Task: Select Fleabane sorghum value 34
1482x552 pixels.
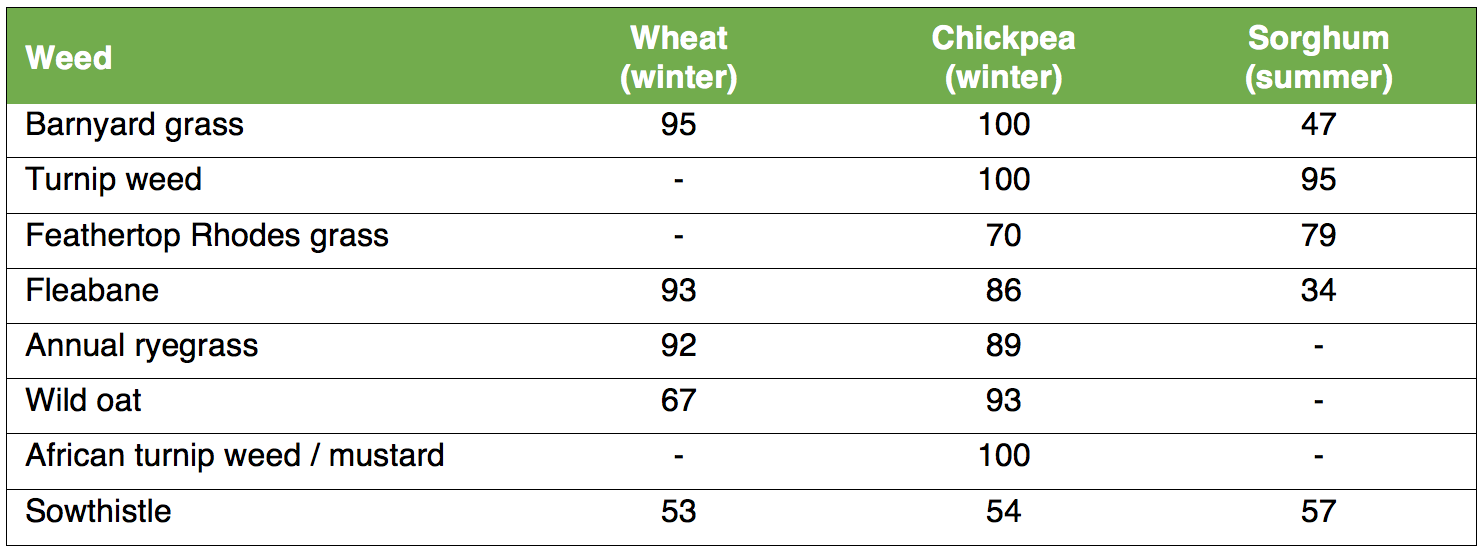Action: point(1318,291)
